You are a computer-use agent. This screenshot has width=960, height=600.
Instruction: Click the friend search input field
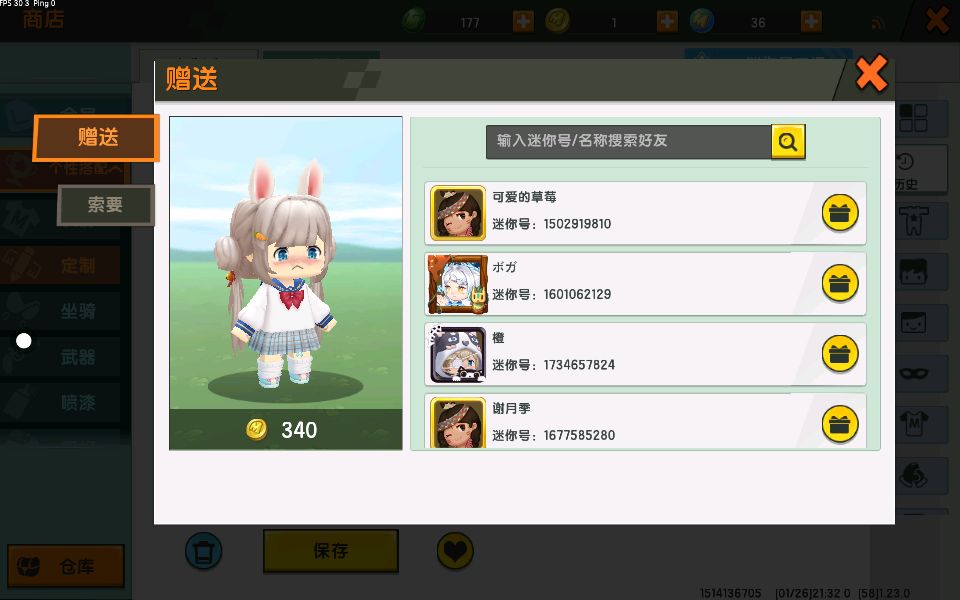(x=628, y=141)
